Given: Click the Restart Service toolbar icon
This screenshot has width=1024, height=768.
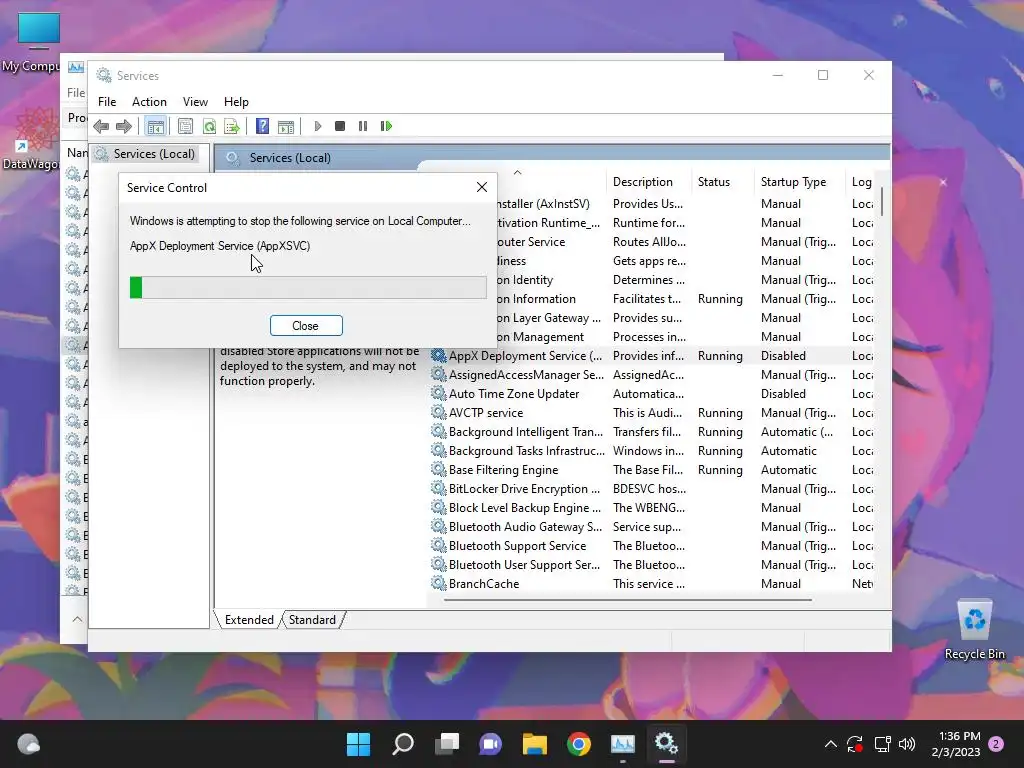Looking at the screenshot, I should (x=386, y=126).
